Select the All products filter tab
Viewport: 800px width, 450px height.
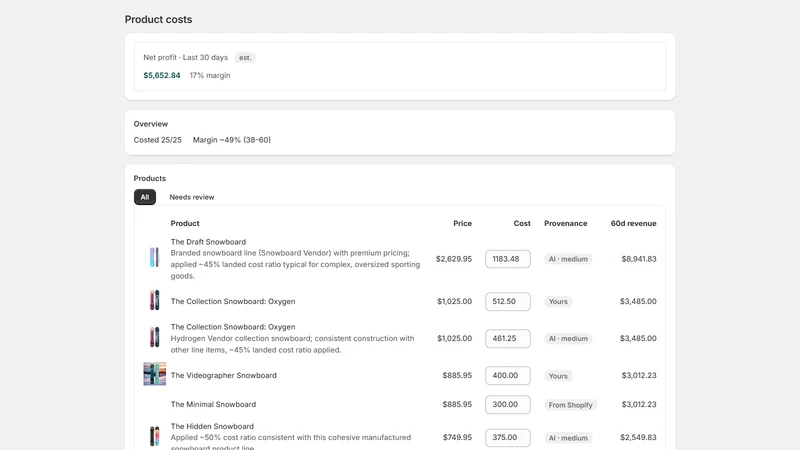pos(145,197)
